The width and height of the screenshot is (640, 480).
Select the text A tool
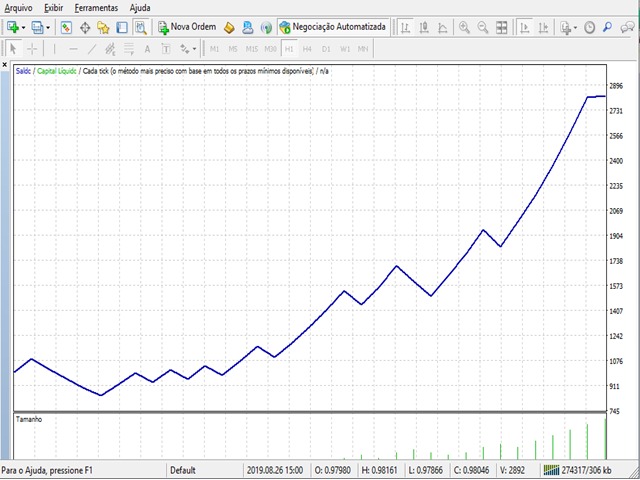coord(147,49)
